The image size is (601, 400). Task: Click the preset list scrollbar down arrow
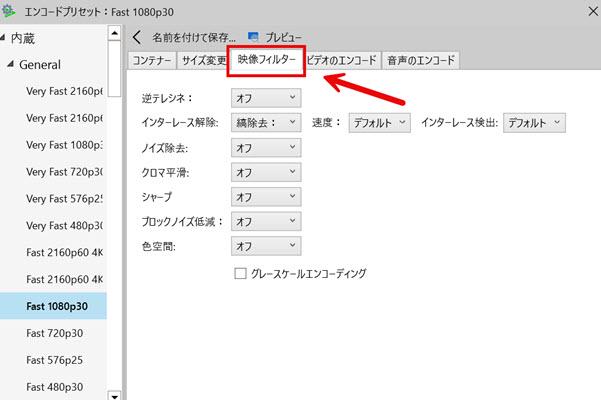113,394
